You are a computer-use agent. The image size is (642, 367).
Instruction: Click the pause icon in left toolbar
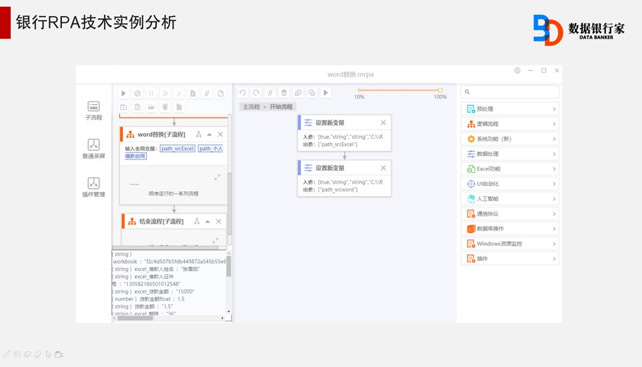pyautogui.click(x=151, y=93)
